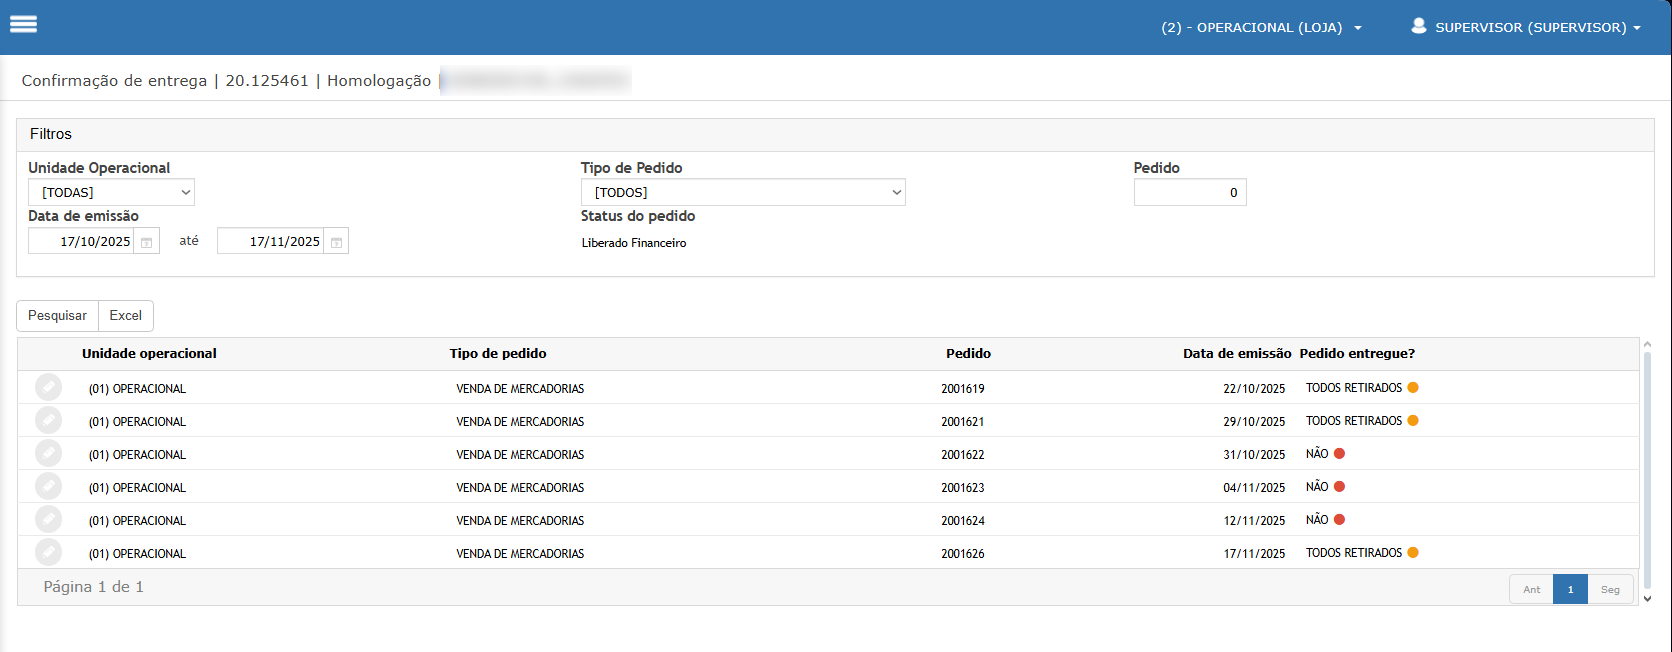Click the Pedido number input field
The width and height of the screenshot is (1672, 652).
[x=1189, y=192]
